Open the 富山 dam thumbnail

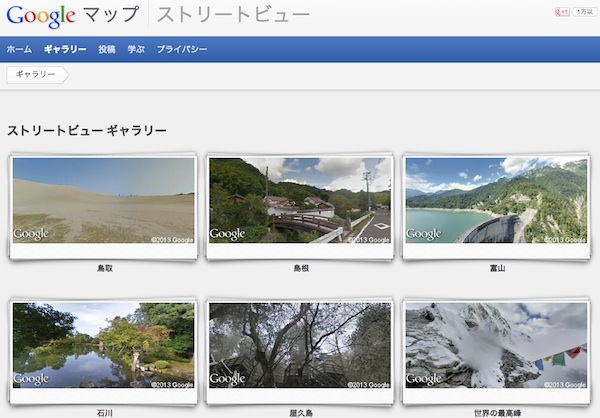496,201
